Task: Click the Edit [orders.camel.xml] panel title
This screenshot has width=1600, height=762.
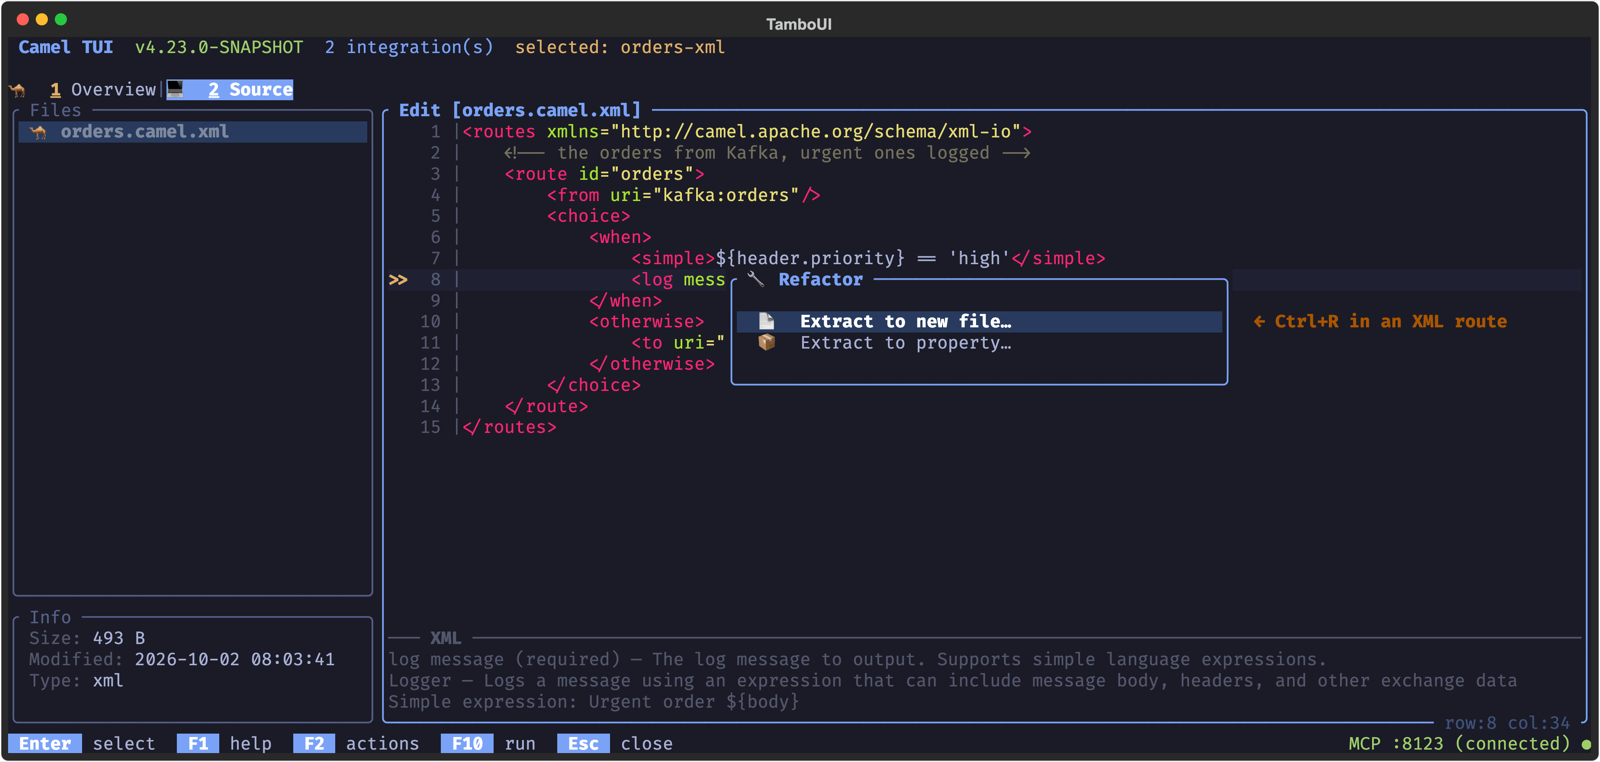Action: [520, 110]
